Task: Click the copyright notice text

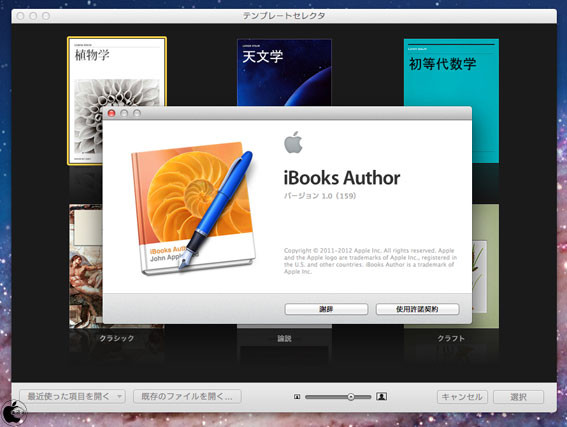Action: (370, 261)
